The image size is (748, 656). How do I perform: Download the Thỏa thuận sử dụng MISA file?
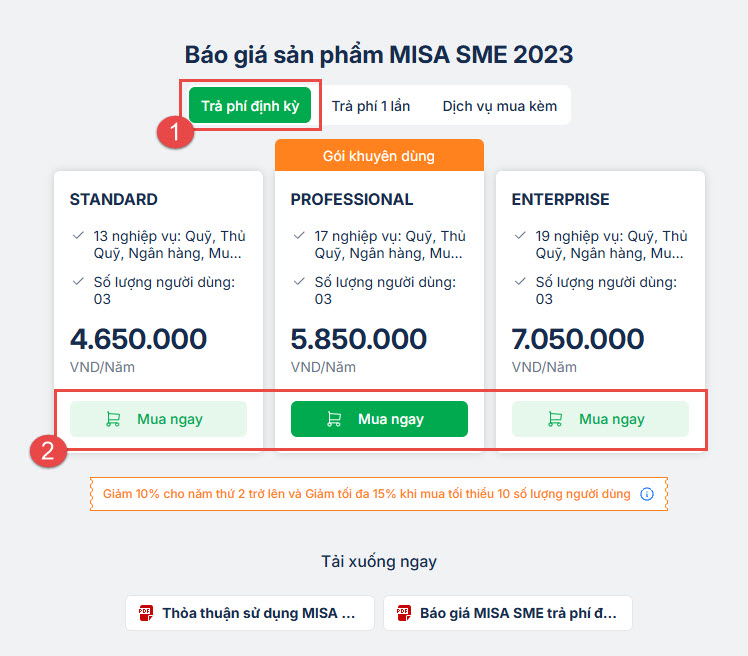249,613
